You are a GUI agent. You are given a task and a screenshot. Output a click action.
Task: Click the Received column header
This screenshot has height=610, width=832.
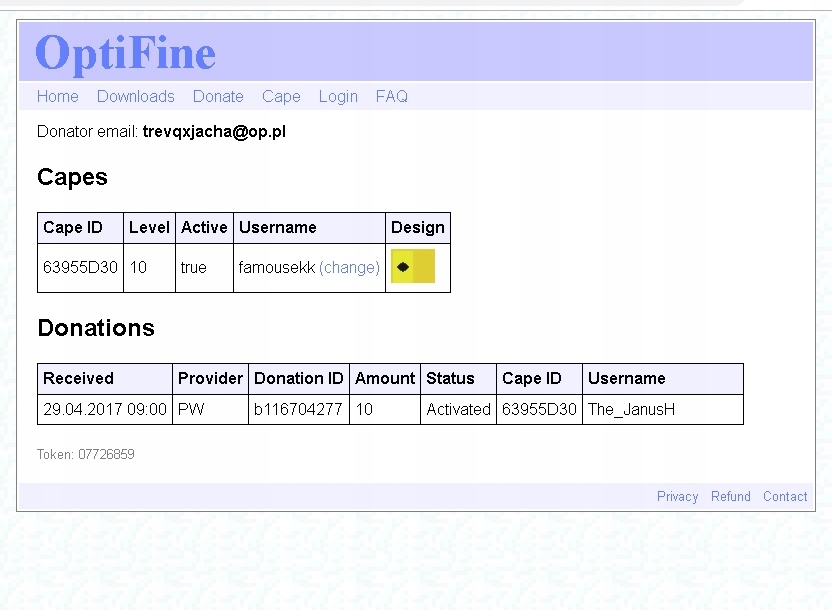(x=105, y=379)
